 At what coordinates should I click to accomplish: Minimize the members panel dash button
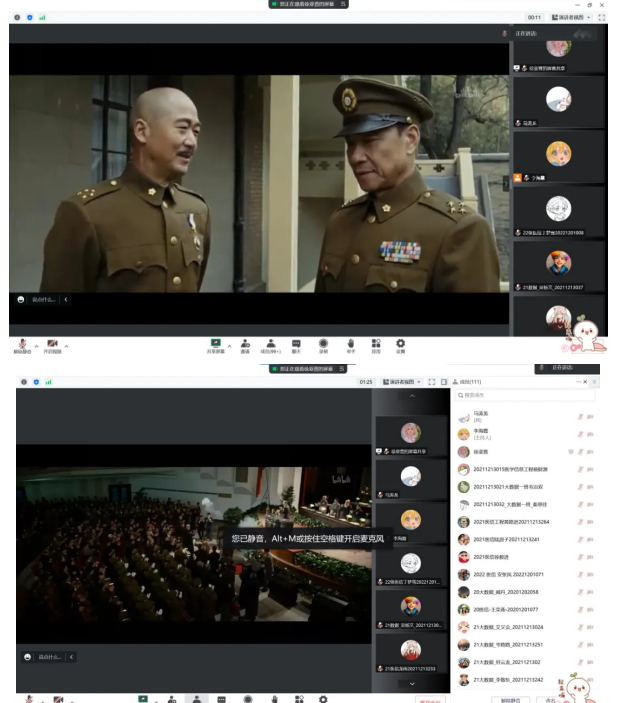[x=579, y=382]
